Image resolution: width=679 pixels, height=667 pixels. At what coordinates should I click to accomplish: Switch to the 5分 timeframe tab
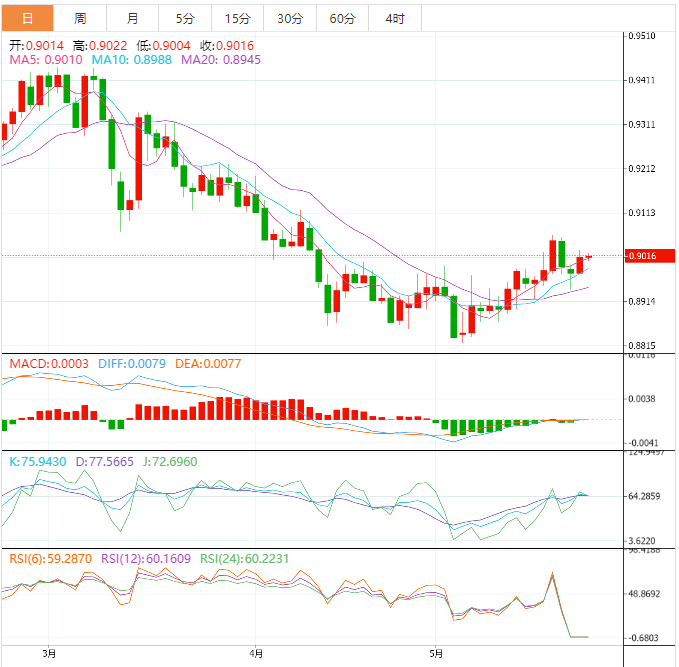coord(185,18)
